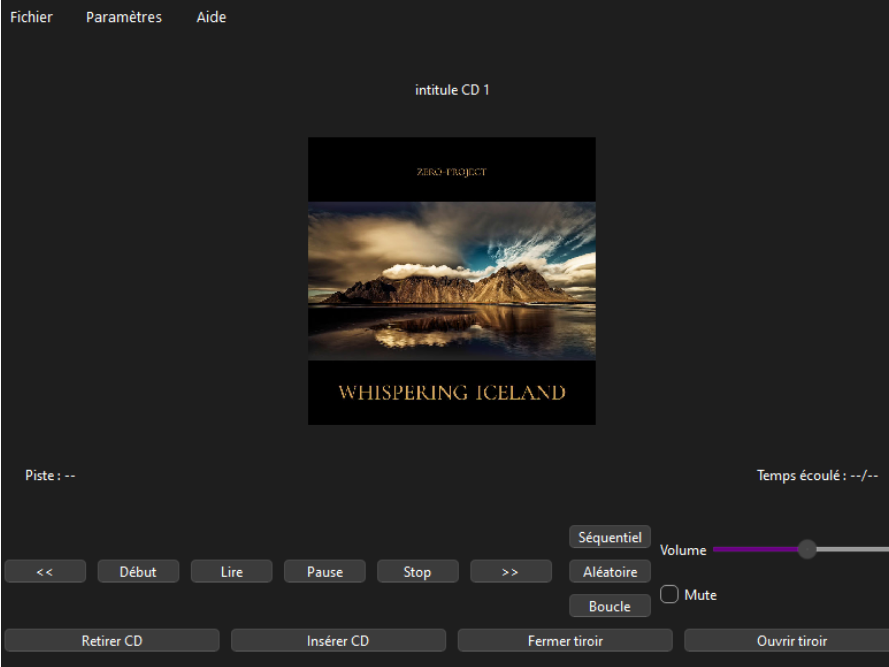Click the Volume slider handle
889x667 pixels.
[807, 549]
